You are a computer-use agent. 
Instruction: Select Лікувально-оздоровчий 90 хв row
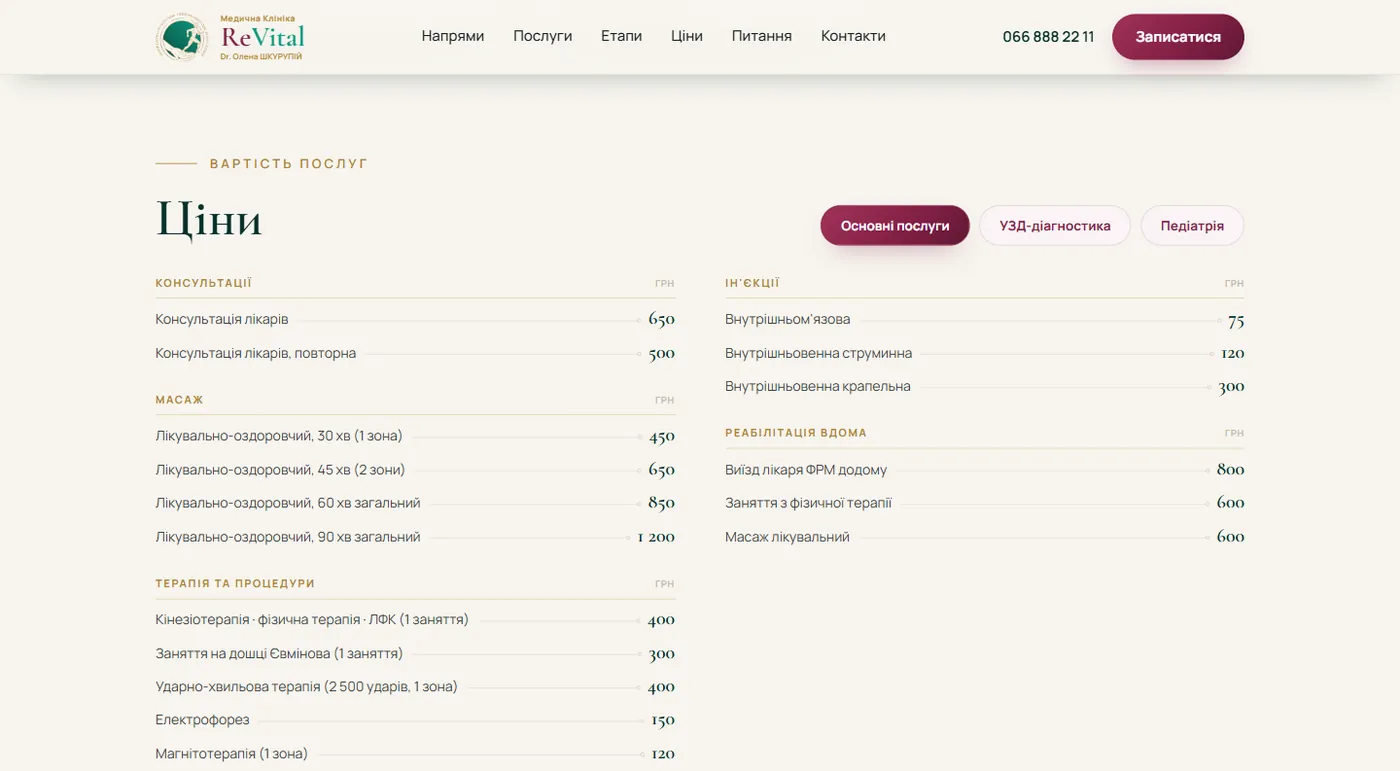[415, 537]
